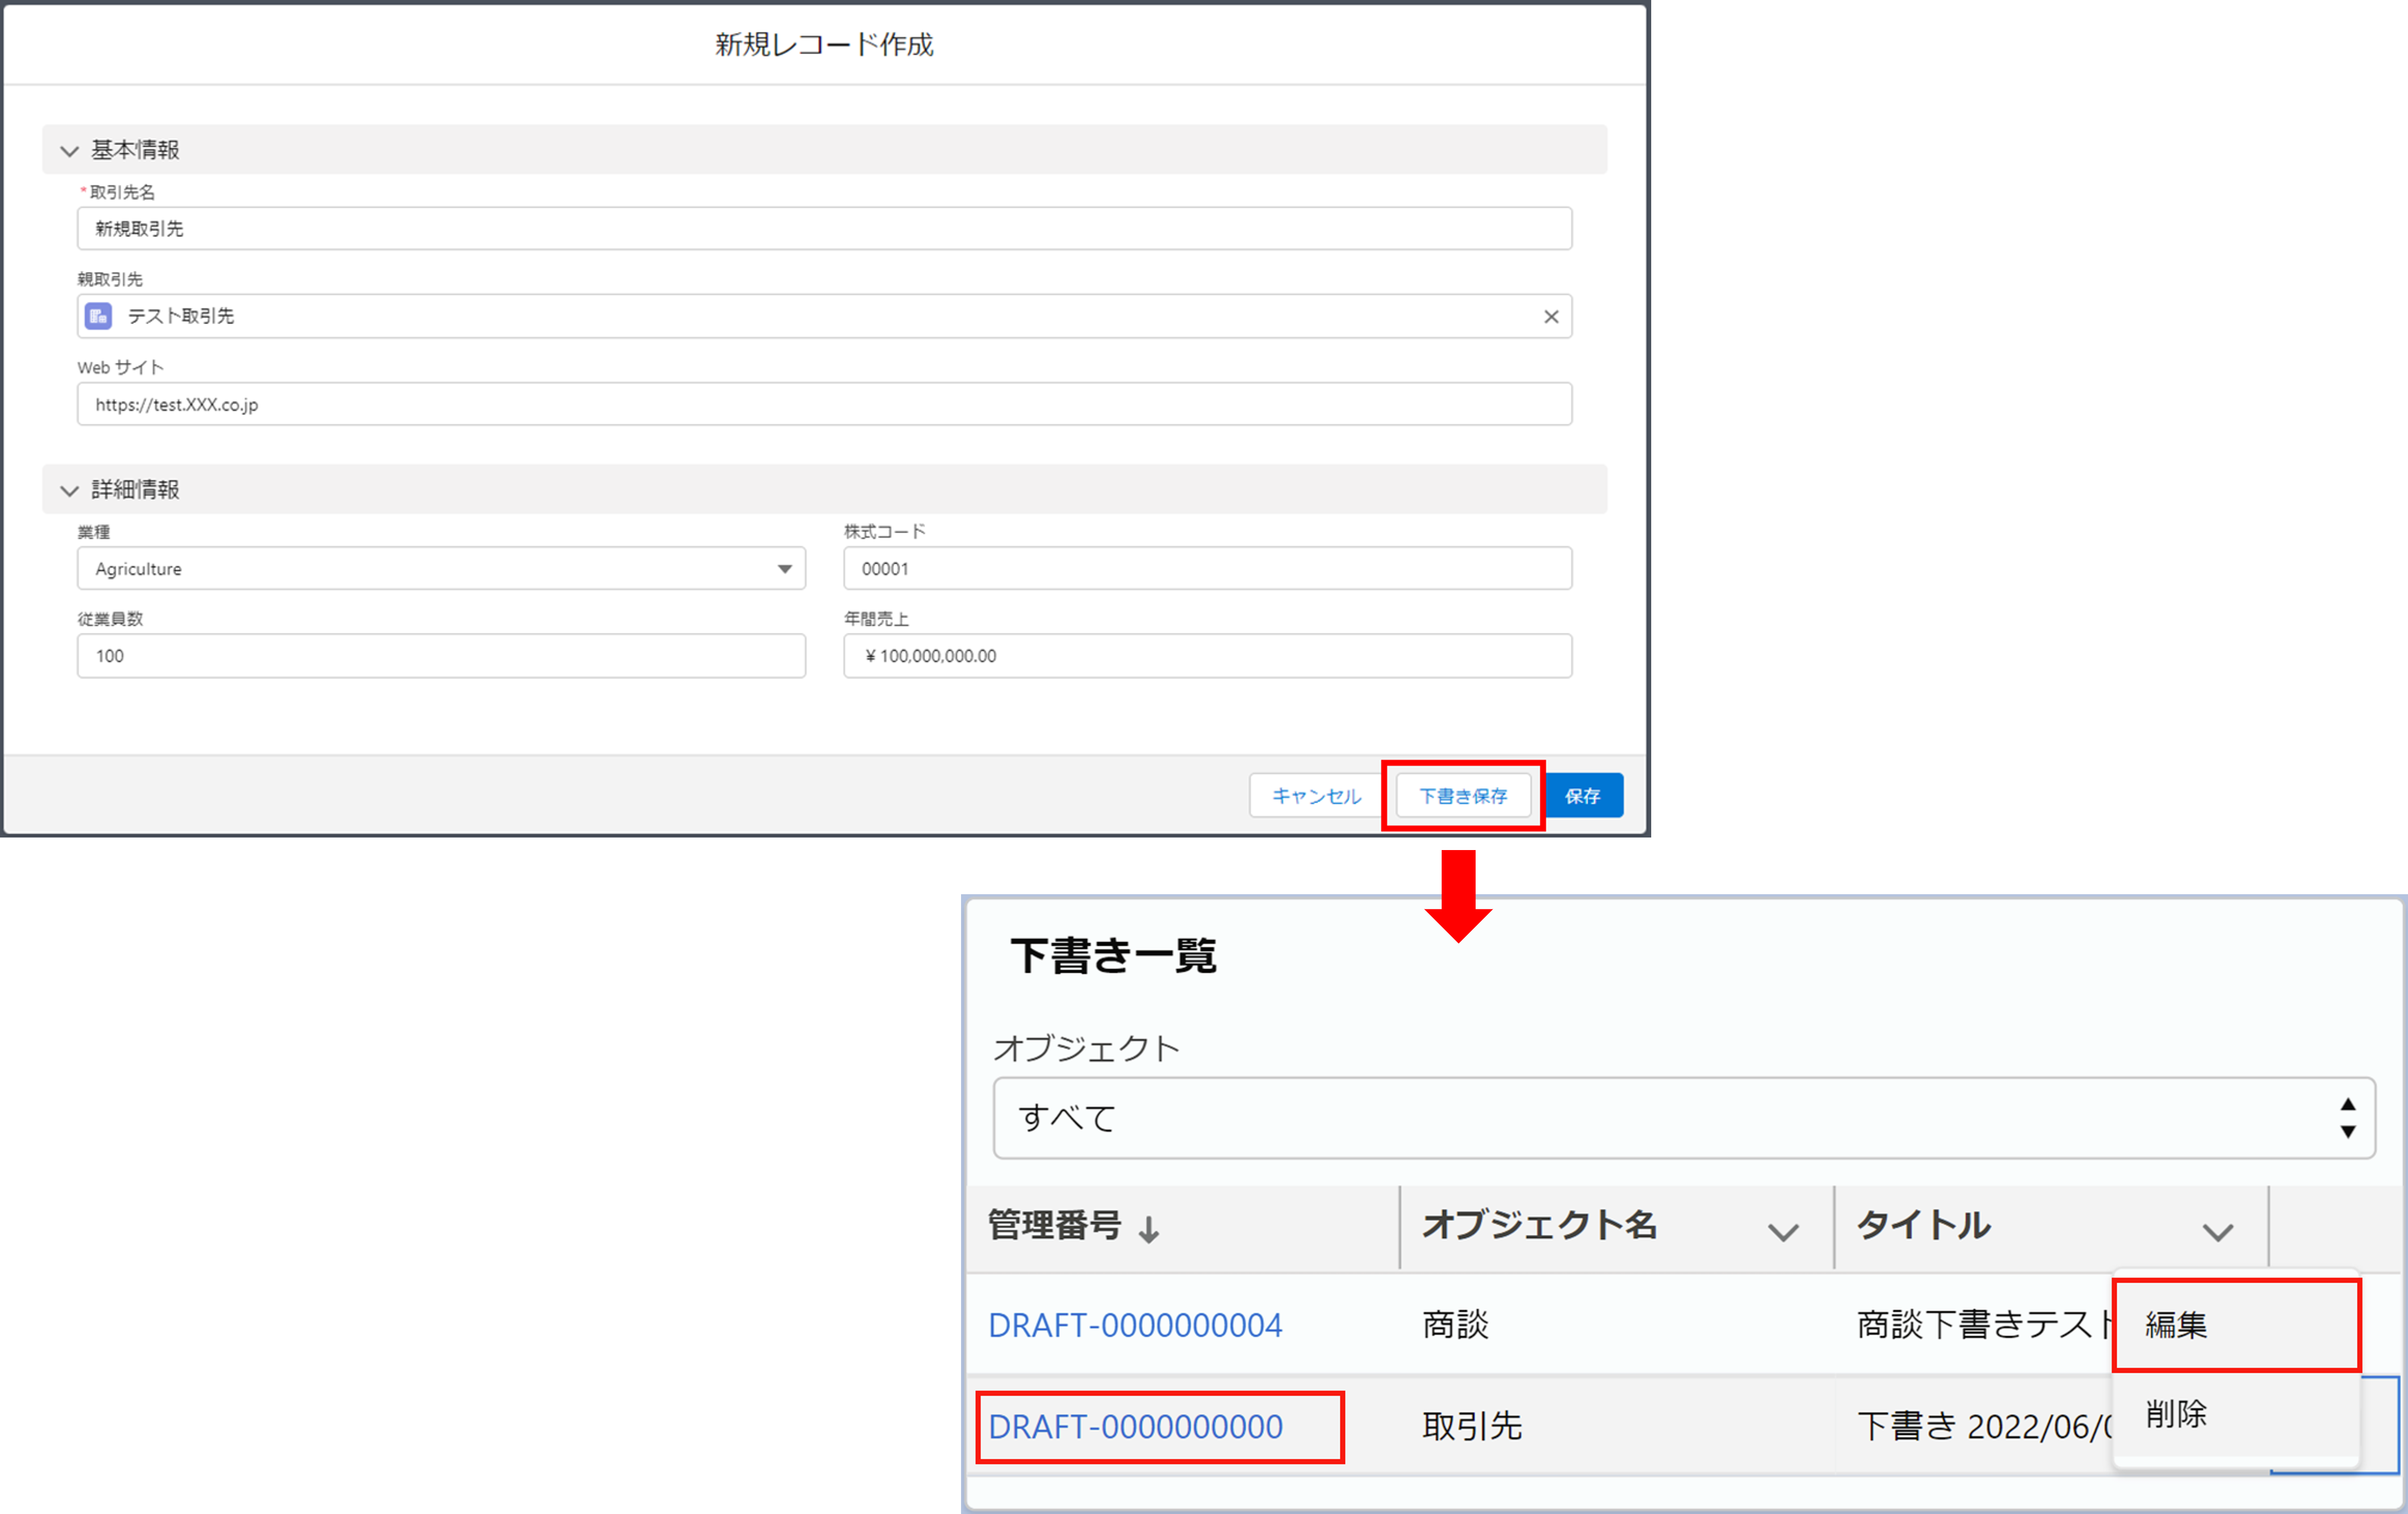Screen dimensions: 2408x1514
Task: Click the 商談下書きテスト title cell
Action: (1984, 1325)
